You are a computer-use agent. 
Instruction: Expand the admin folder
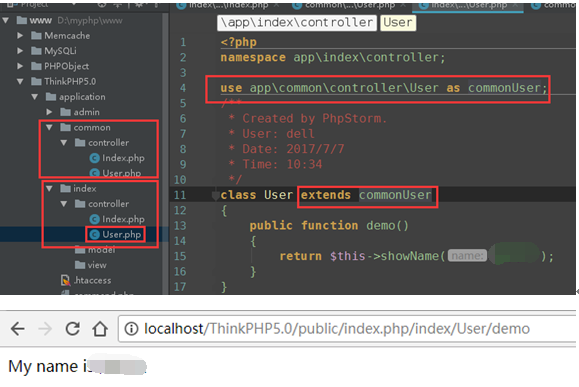(x=49, y=112)
